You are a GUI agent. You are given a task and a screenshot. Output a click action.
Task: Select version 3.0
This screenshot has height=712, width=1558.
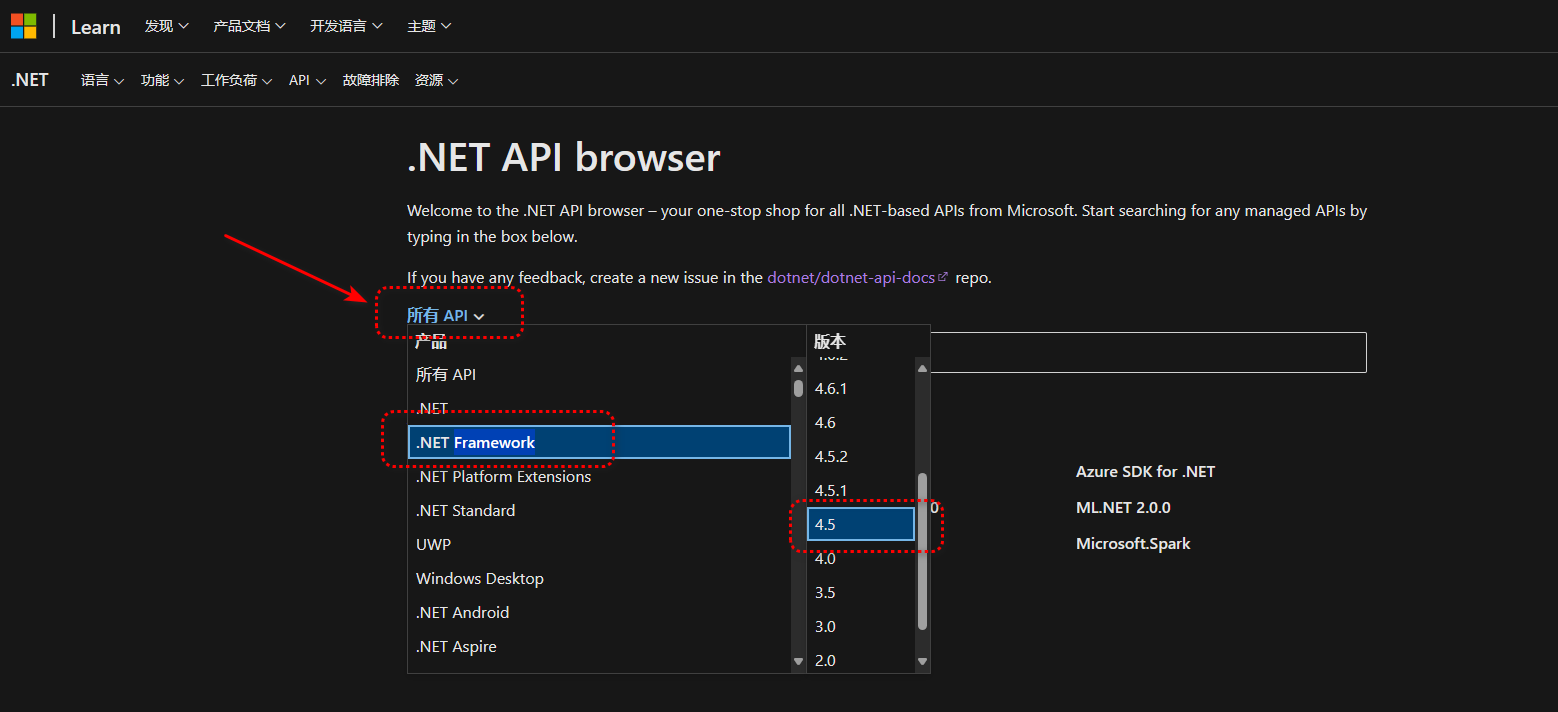(861, 627)
